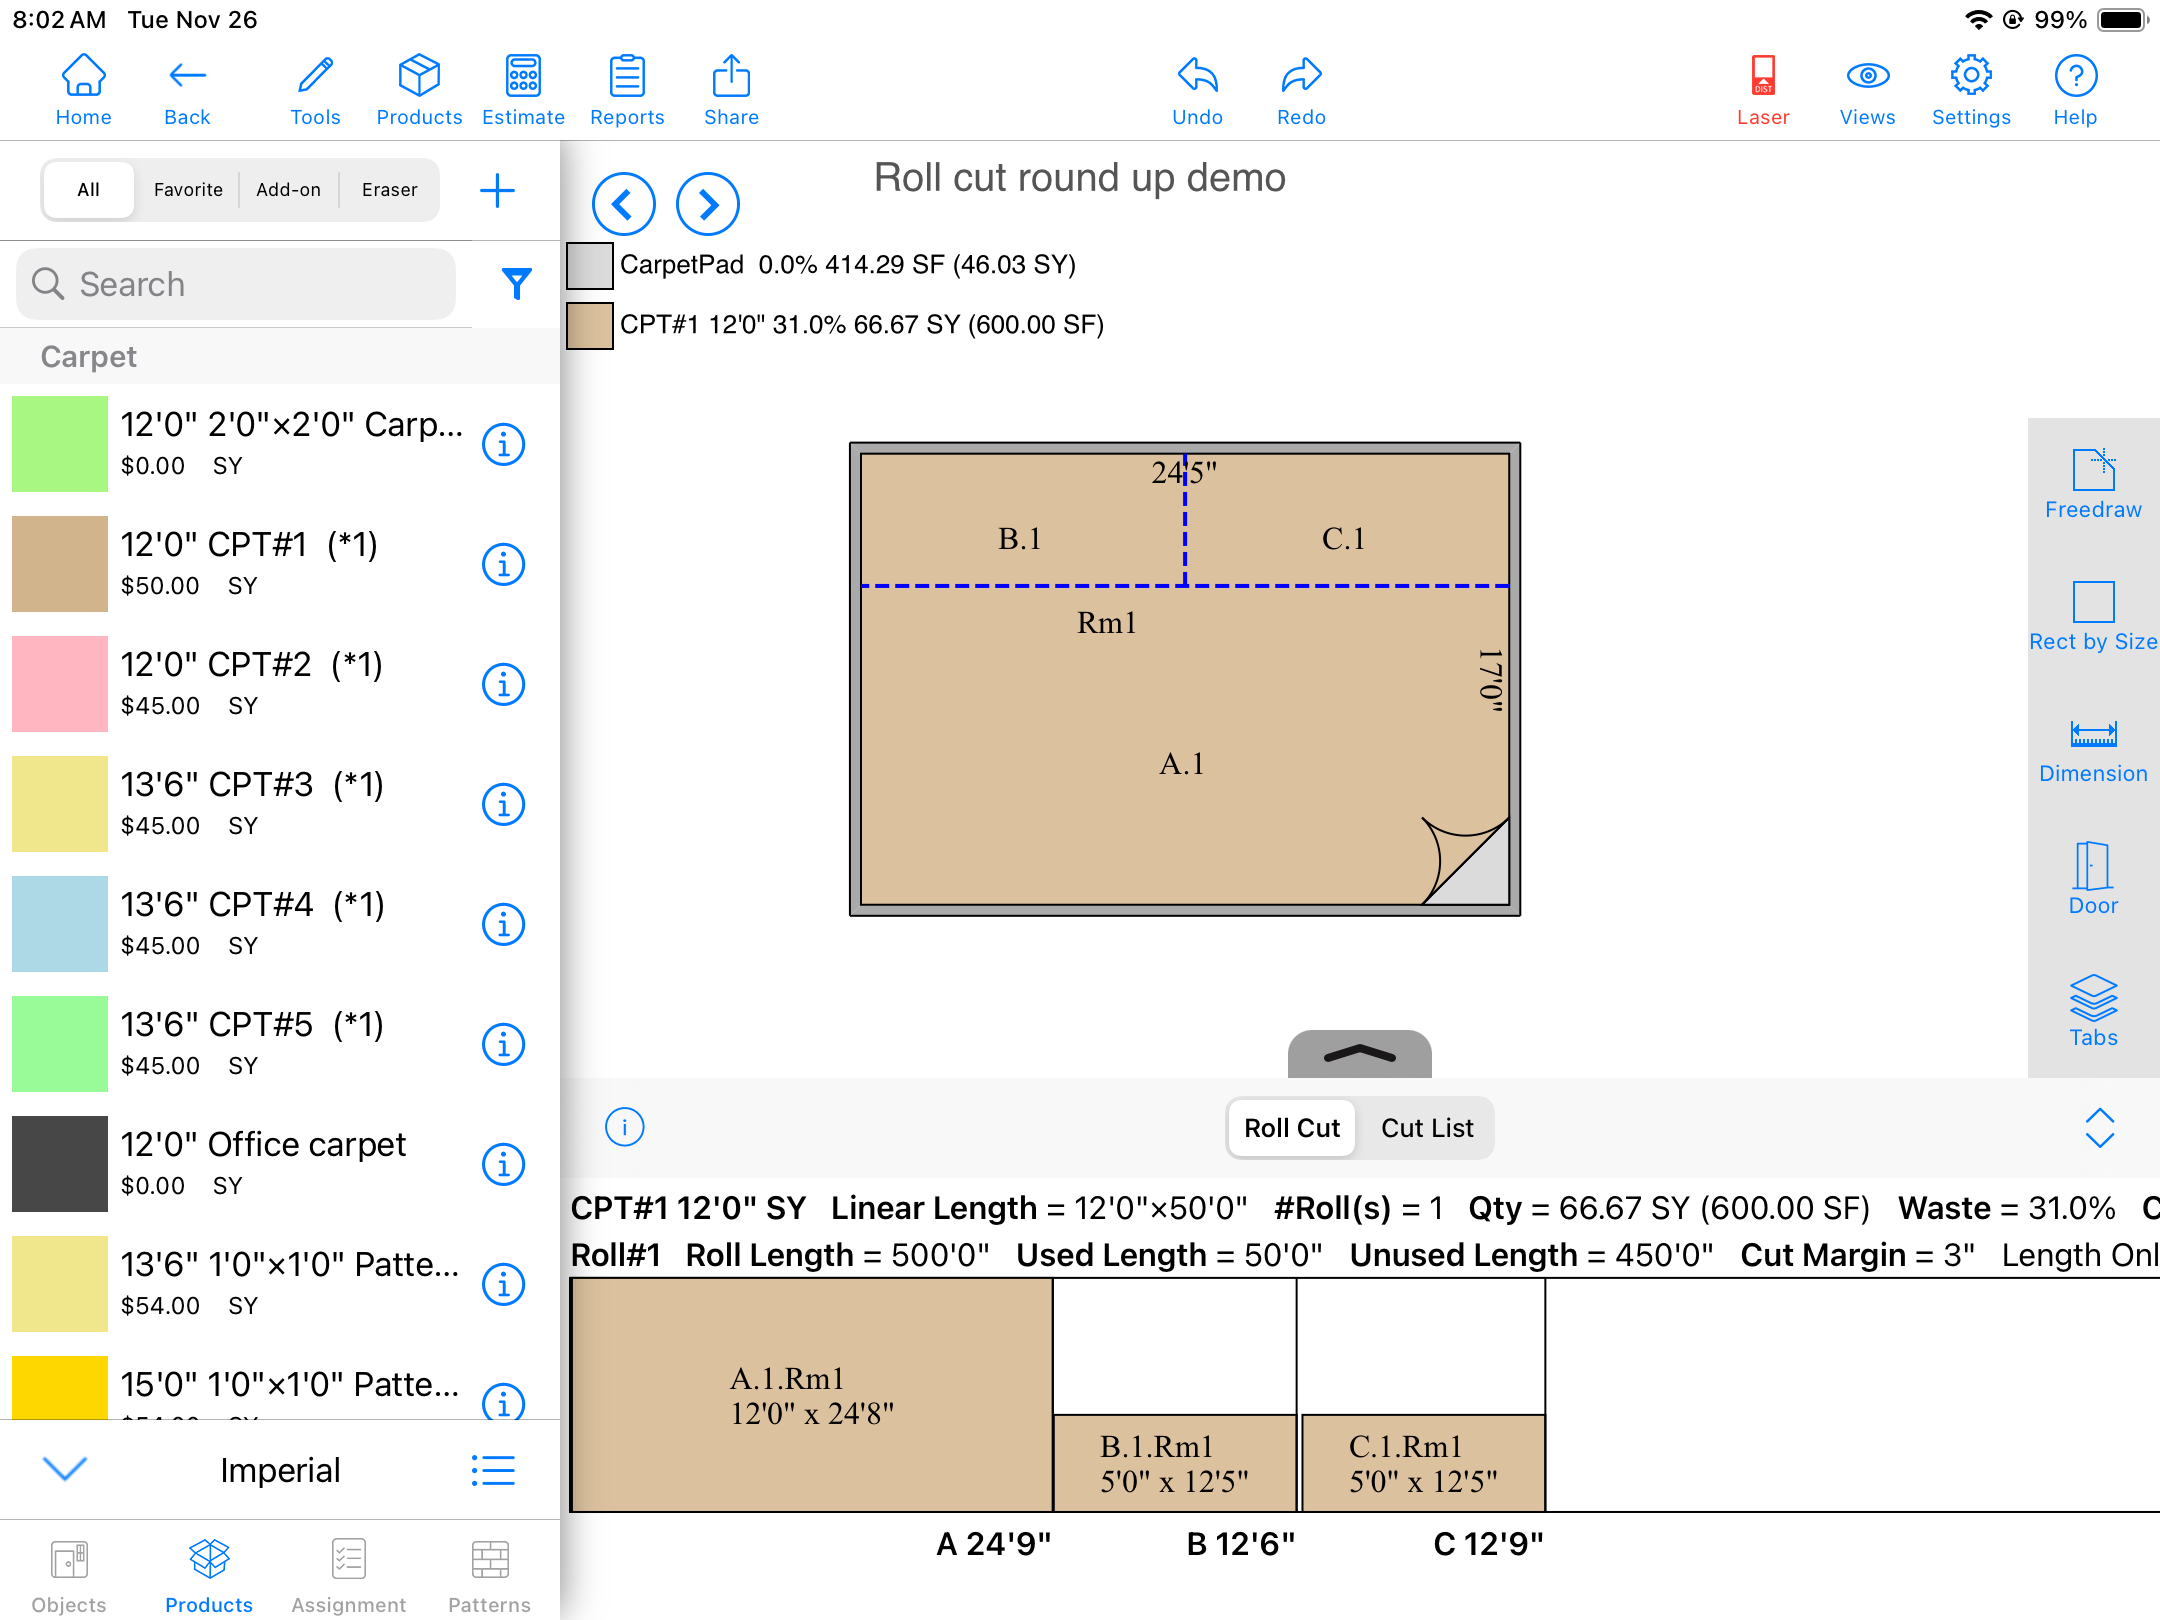2160x1620 pixels.
Task: Expand the roll cut panel handle
Action: tap(1359, 1054)
